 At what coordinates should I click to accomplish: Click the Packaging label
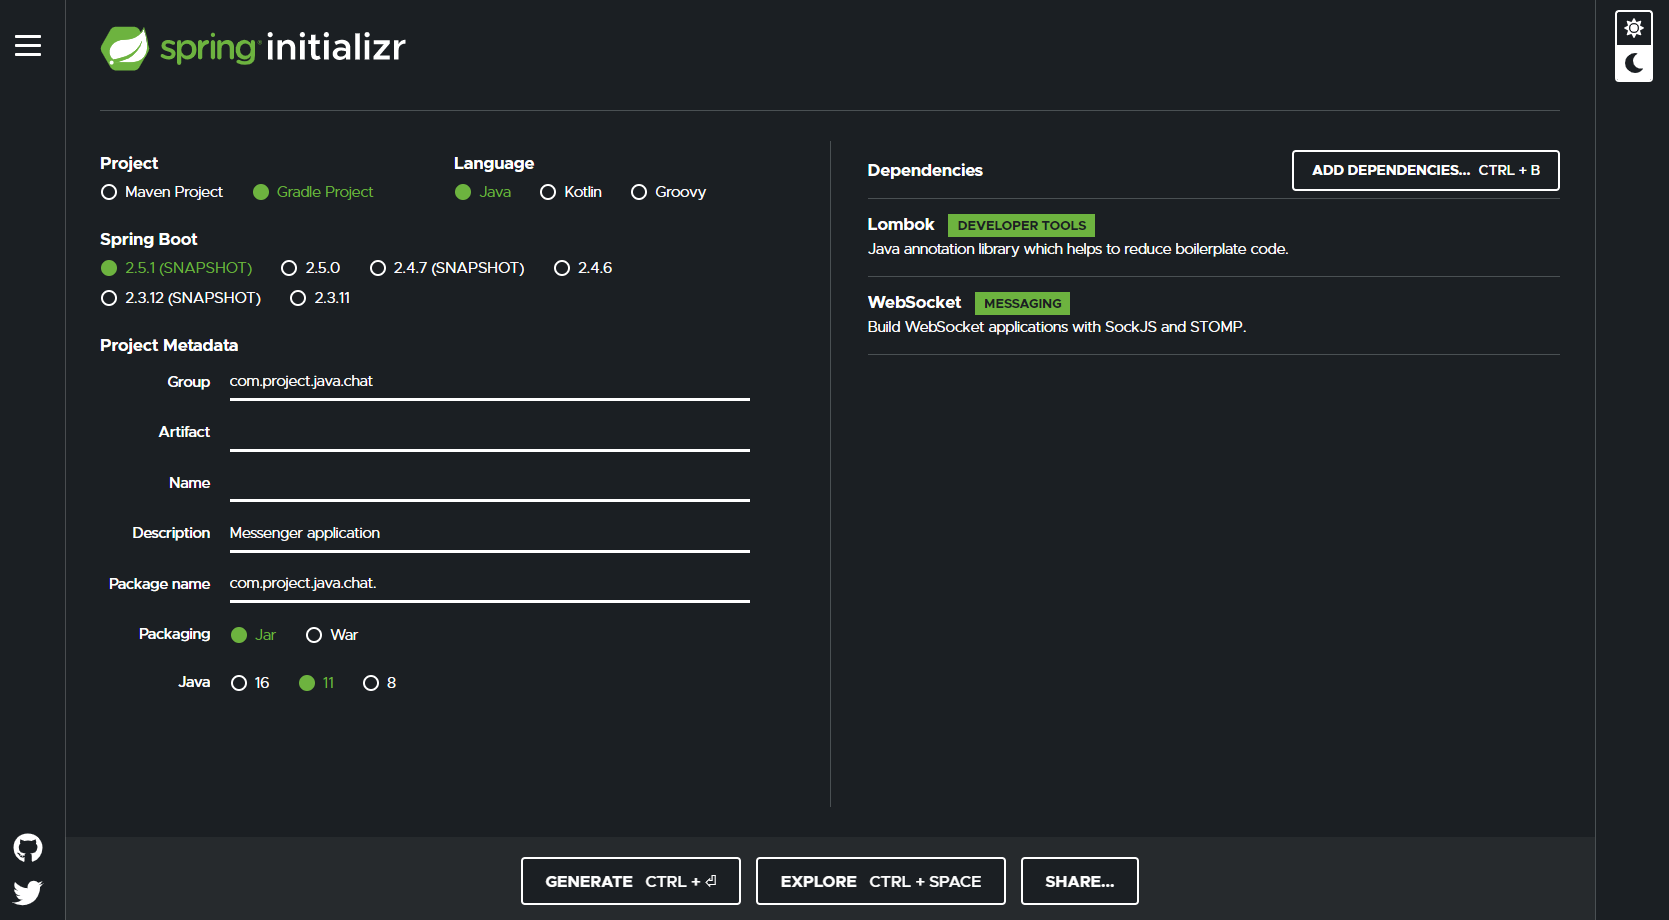tap(174, 634)
